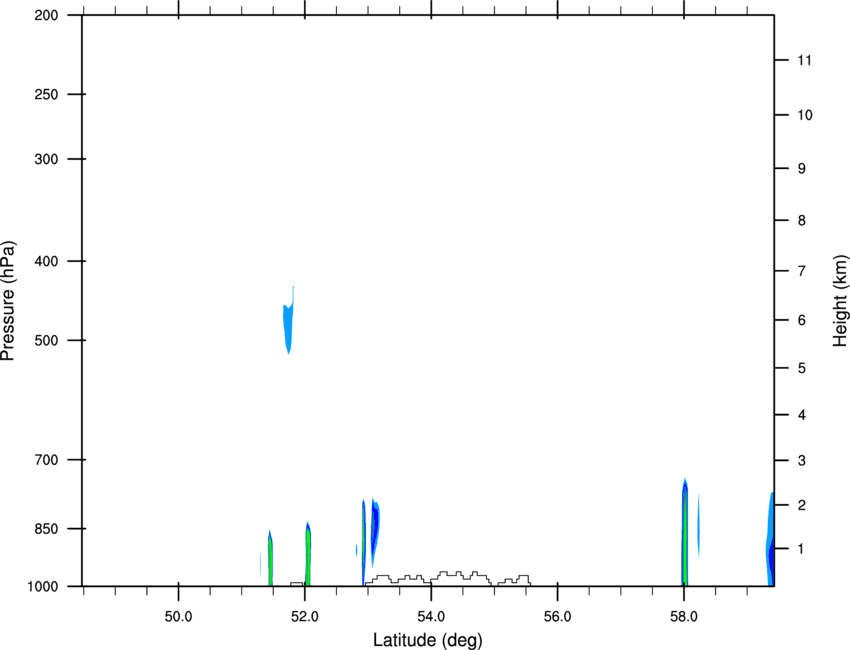Click latitude tick label 50.0
The image size is (850, 650).
(x=178, y=617)
